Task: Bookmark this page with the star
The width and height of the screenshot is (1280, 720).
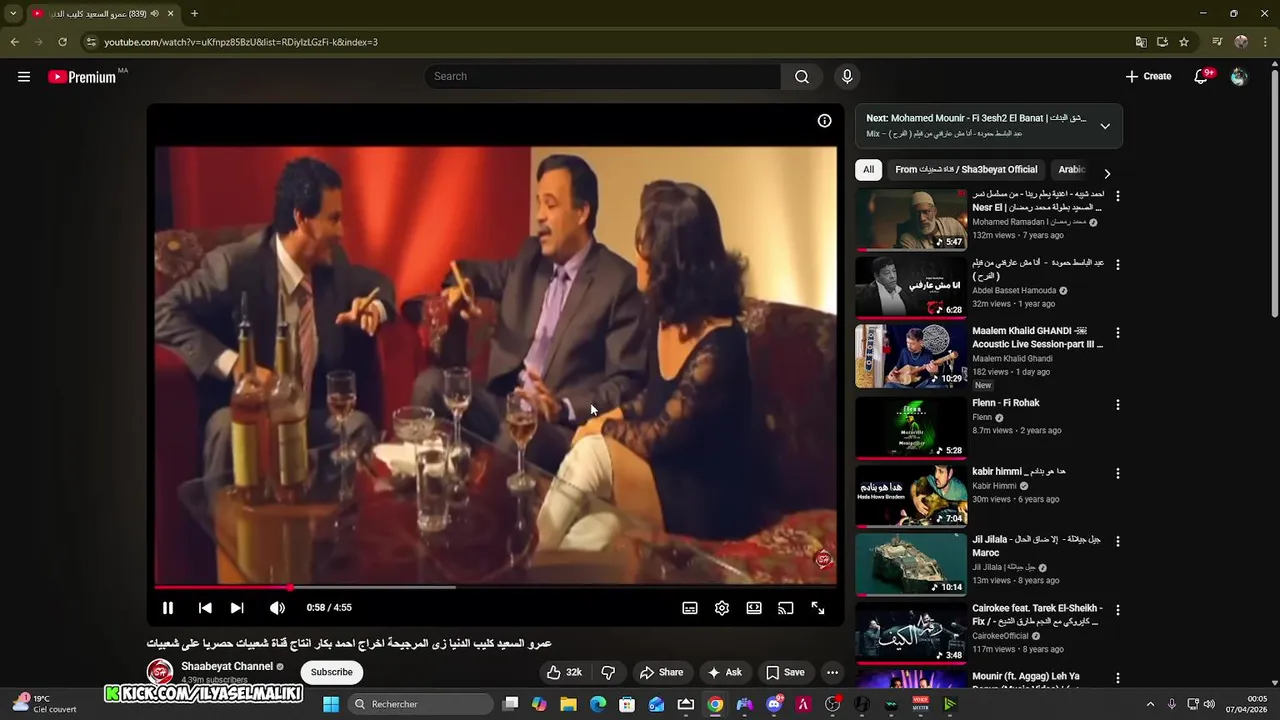Action: pos(1184,42)
